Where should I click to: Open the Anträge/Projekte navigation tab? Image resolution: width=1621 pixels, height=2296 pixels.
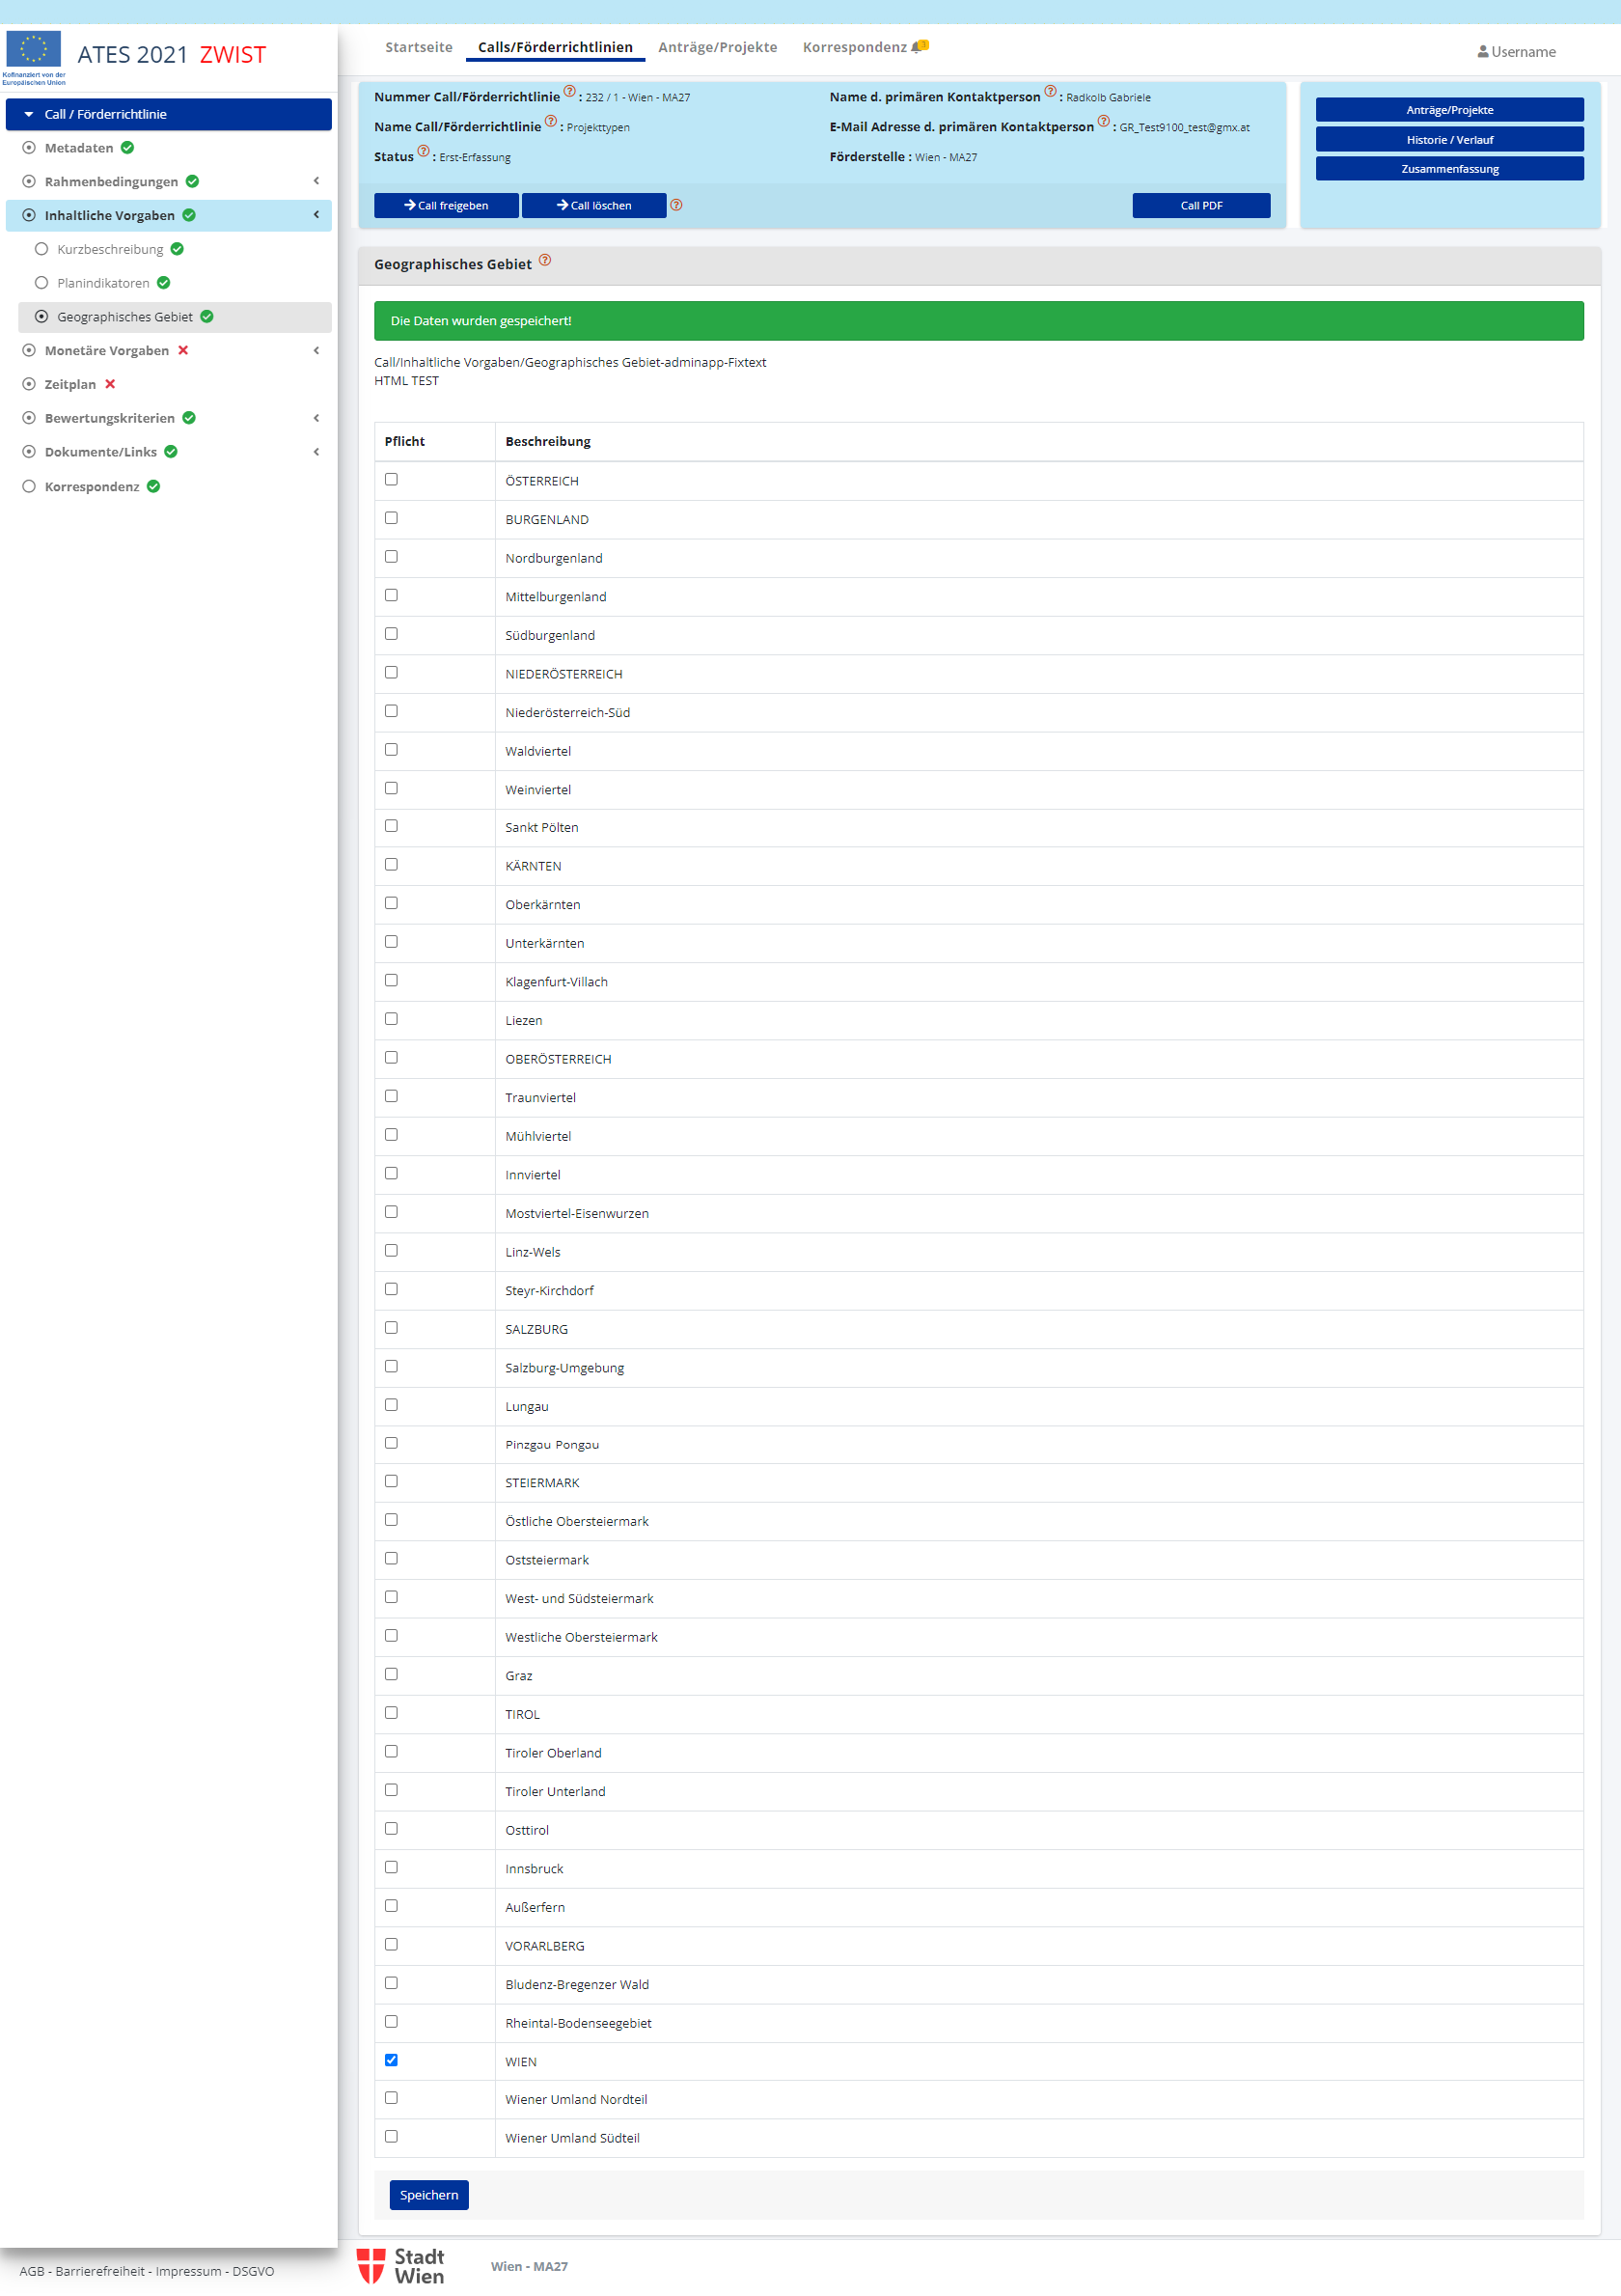[717, 47]
